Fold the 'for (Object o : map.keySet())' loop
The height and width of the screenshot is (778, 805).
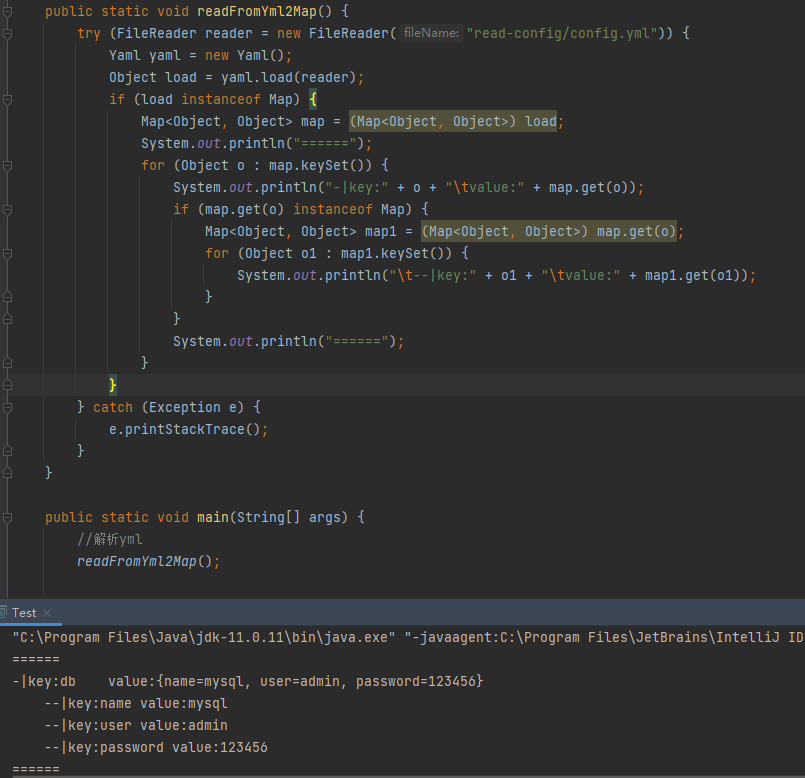pyautogui.click(x=7, y=165)
